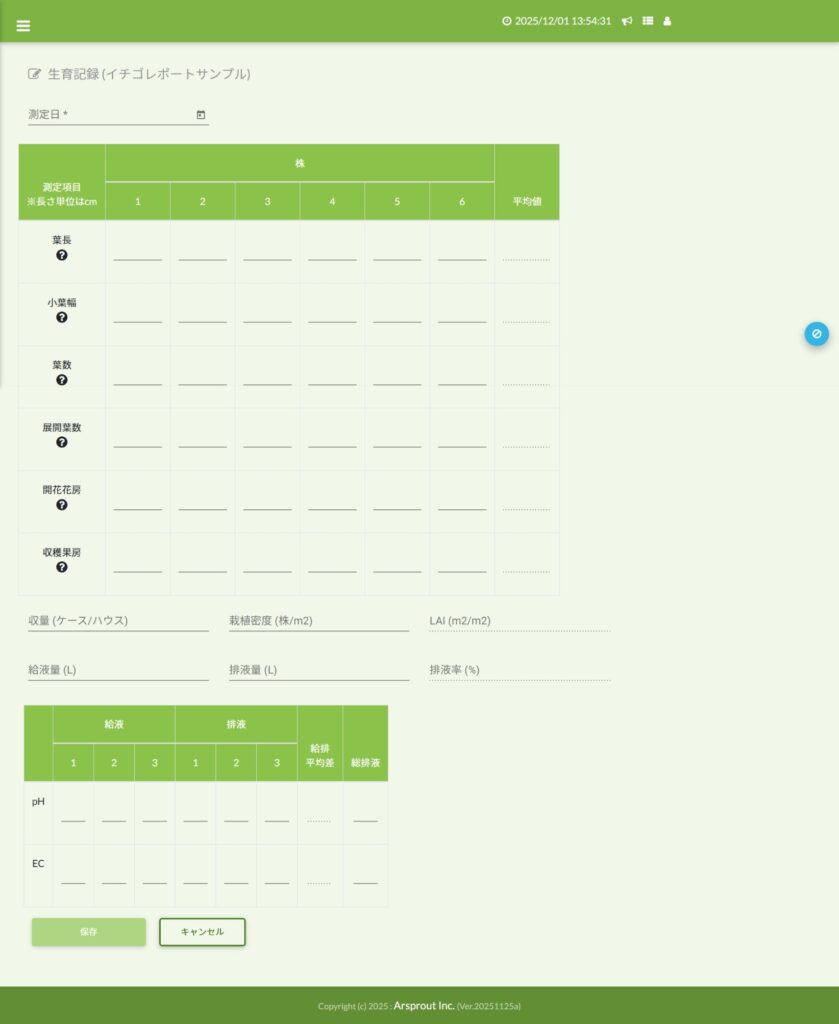Viewport: 839px width, 1024px height.
Task: Click the キャンセル button
Action: tap(202, 932)
